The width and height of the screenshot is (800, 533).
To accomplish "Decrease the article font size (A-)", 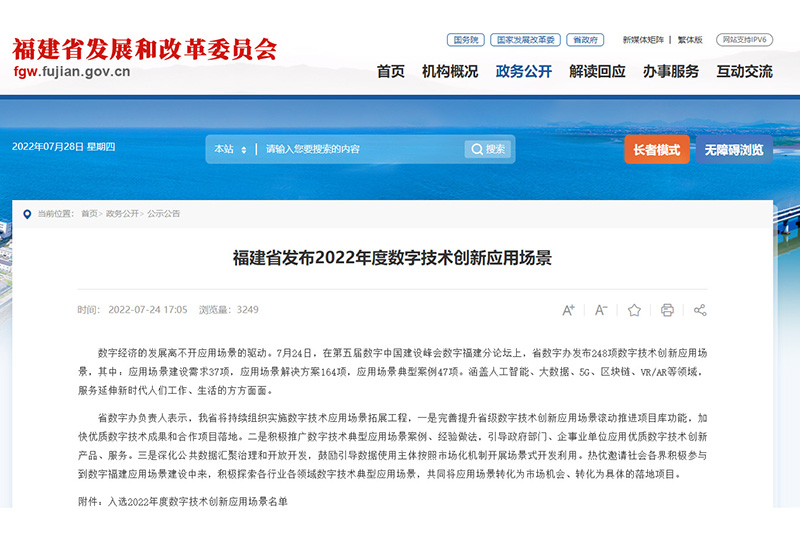I will 601,310.
